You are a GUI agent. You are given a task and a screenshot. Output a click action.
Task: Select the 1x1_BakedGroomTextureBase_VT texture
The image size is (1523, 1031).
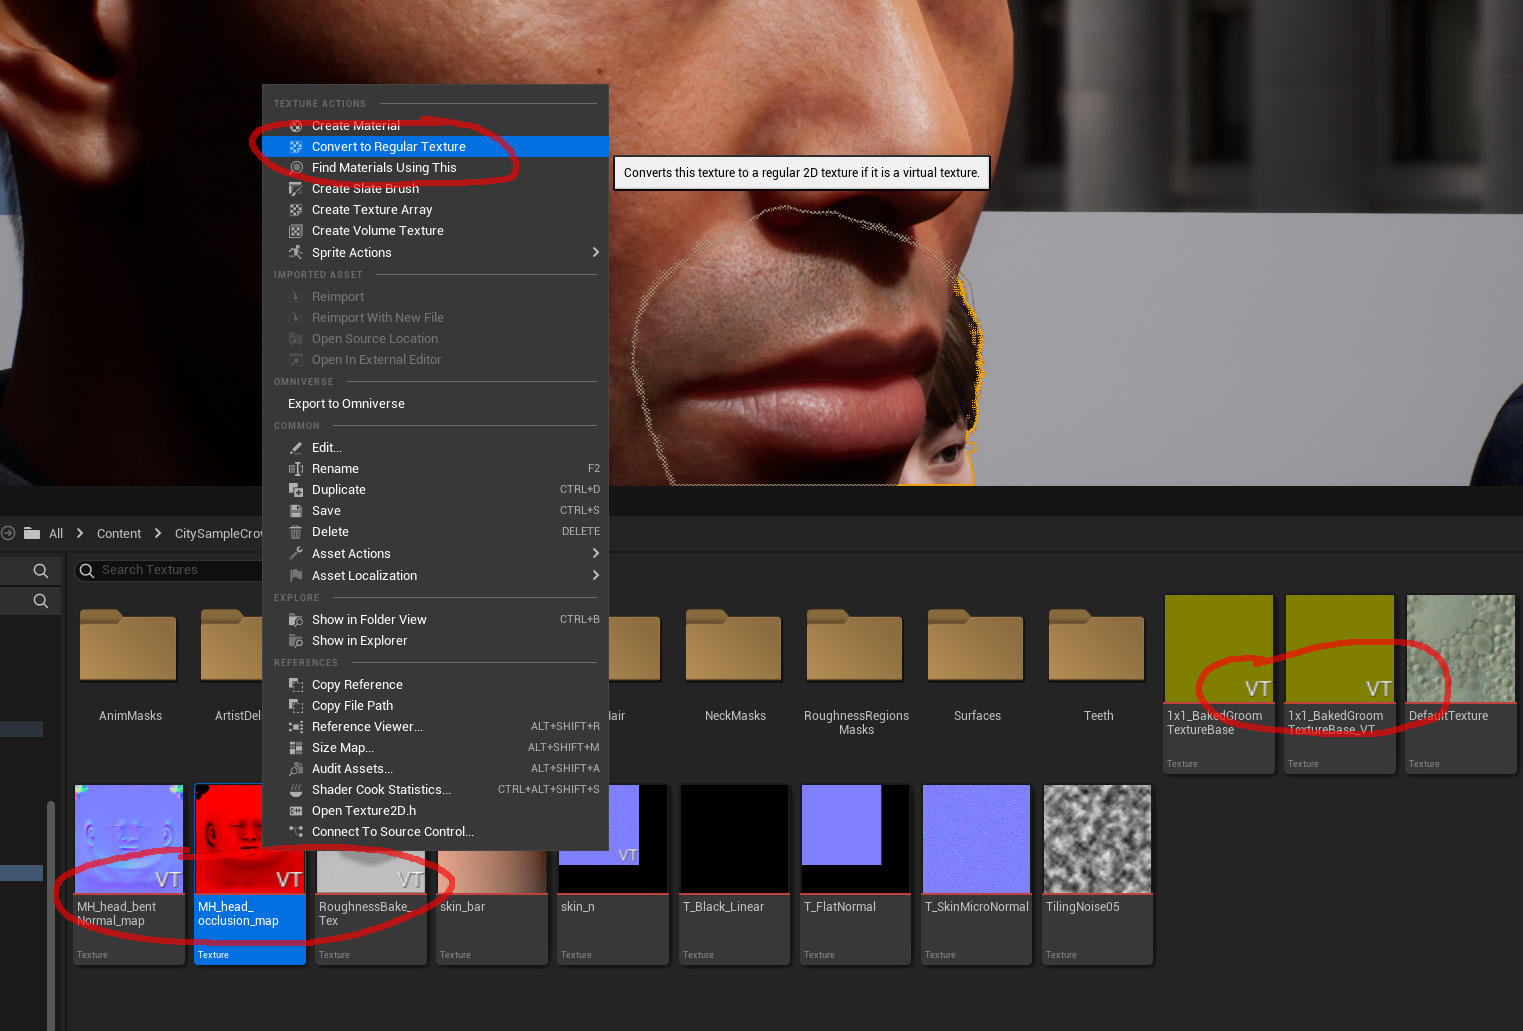coord(1340,684)
